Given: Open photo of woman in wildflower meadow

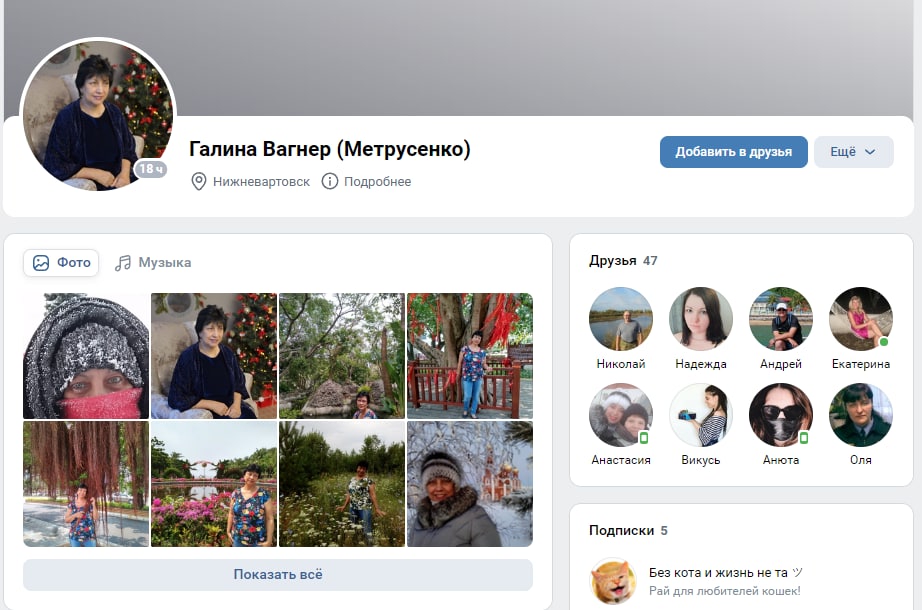Looking at the screenshot, I should tap(342, 484).
